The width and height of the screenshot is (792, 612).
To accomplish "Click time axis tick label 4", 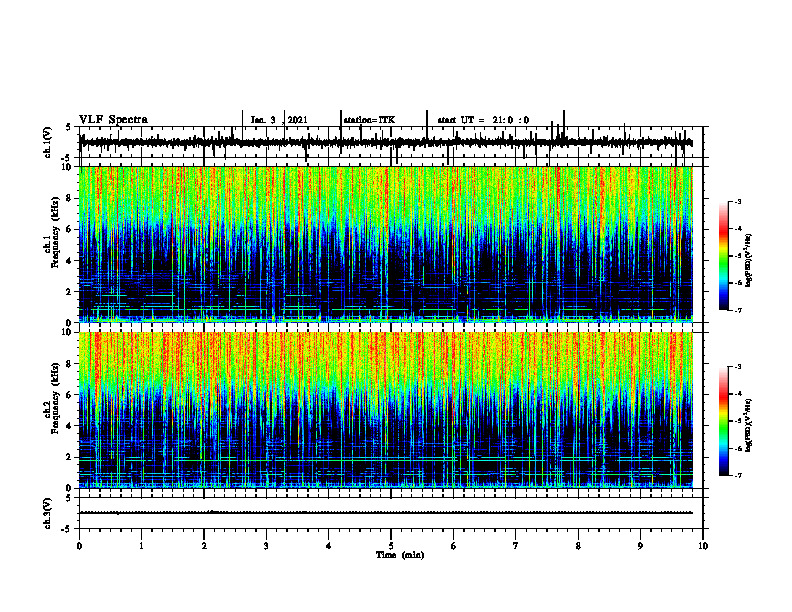I will click(329, 546).
